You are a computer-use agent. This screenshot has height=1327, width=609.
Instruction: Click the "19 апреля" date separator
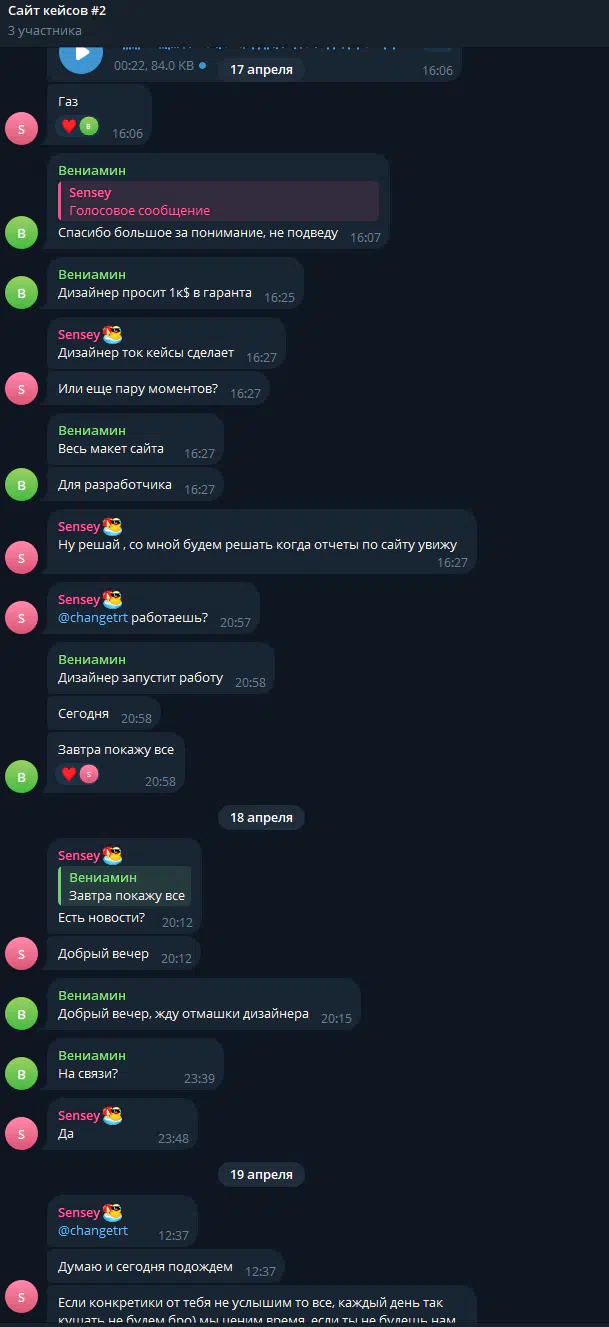click(261, 1174)
